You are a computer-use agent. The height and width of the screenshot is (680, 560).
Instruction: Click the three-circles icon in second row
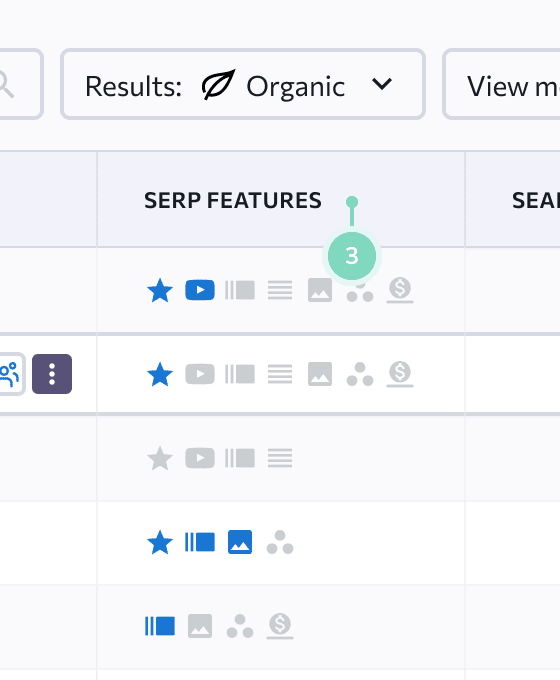coord(360,374)
